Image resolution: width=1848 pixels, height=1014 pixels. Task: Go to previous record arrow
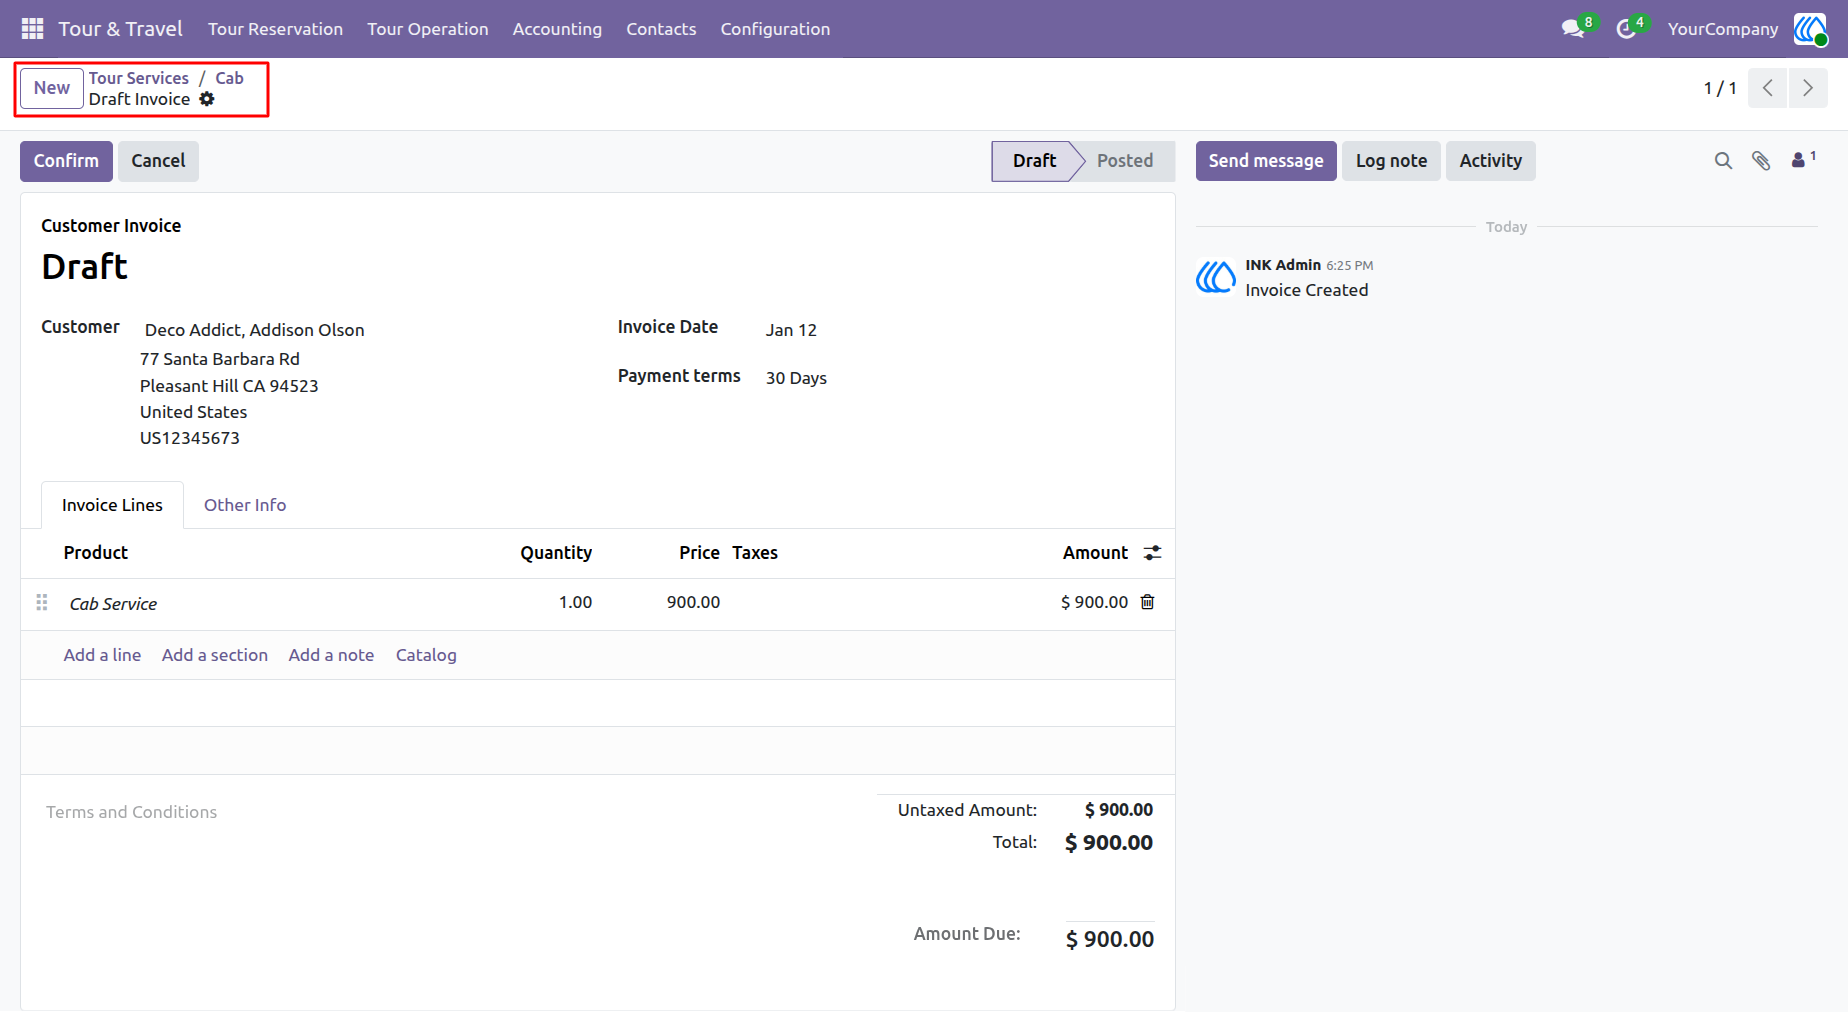[1768, 88]
